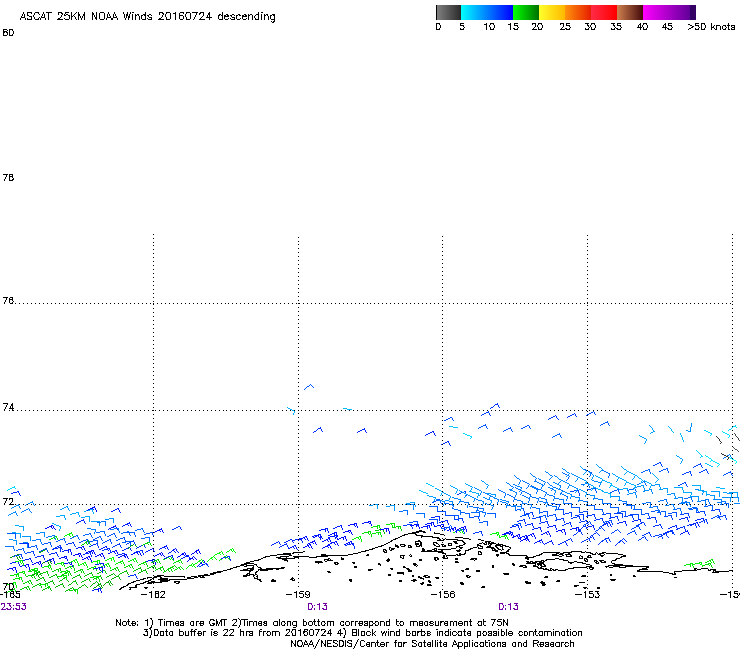Click the '>50 knots' legend label
The width and height of the screenshot is (740, 650).
click(711, 27)
